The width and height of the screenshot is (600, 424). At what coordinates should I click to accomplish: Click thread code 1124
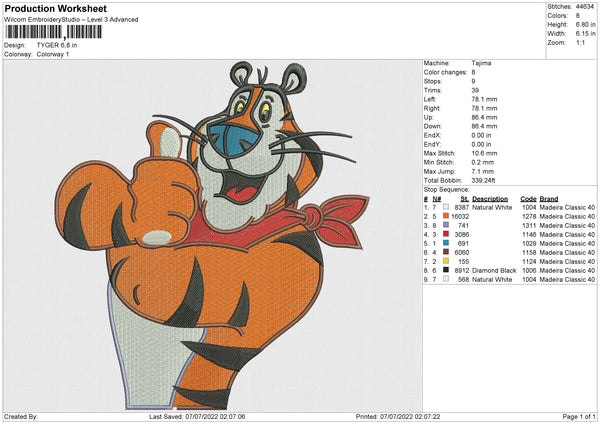coord(529,261)
